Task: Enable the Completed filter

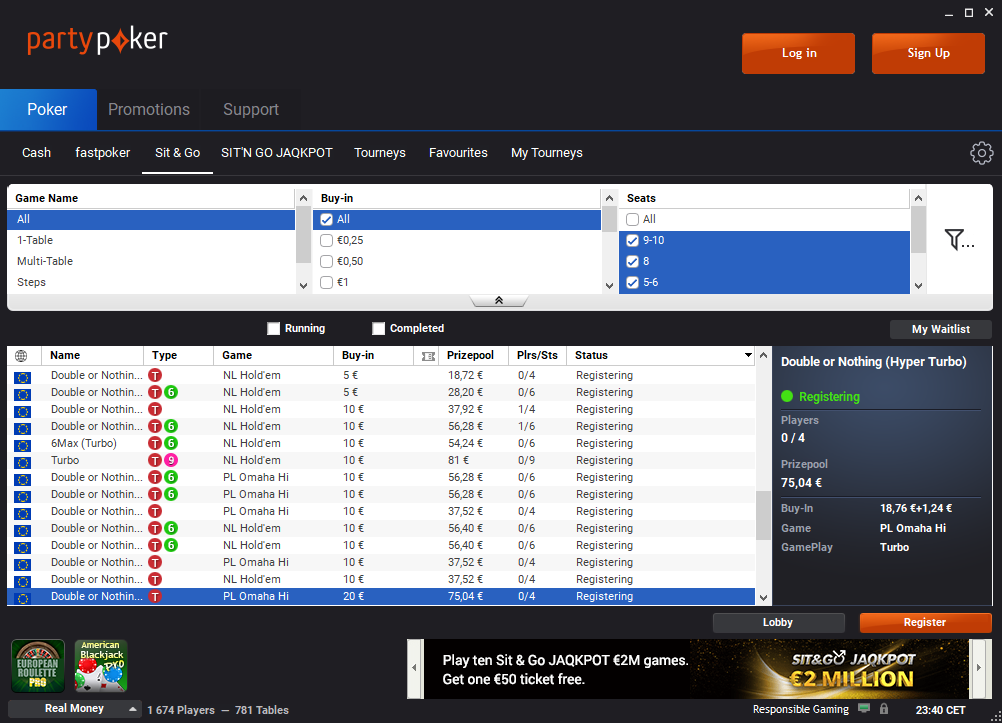Action: 378,328
